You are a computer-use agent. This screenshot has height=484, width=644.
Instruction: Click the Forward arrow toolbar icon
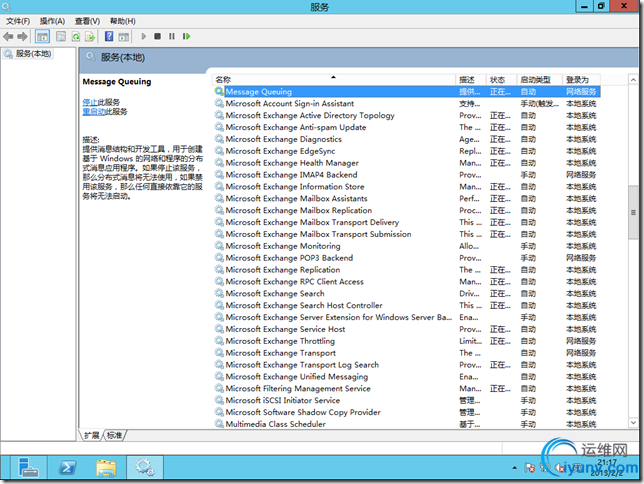tap(23, 37)
